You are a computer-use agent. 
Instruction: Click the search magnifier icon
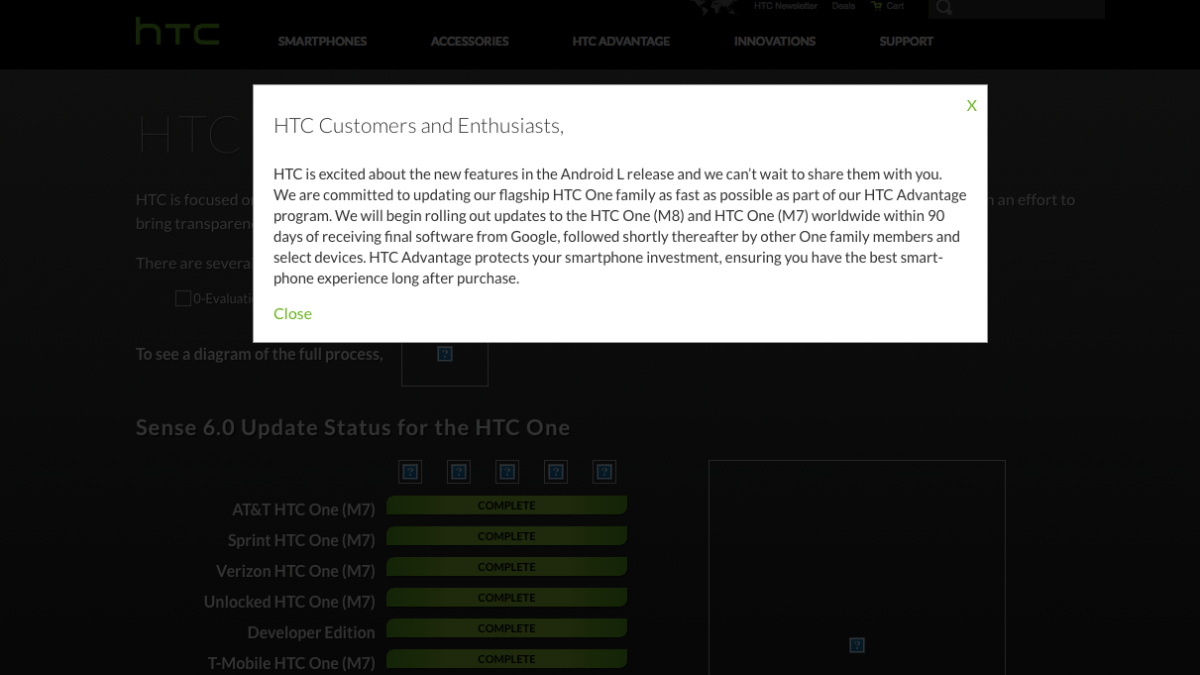(944, 8)
